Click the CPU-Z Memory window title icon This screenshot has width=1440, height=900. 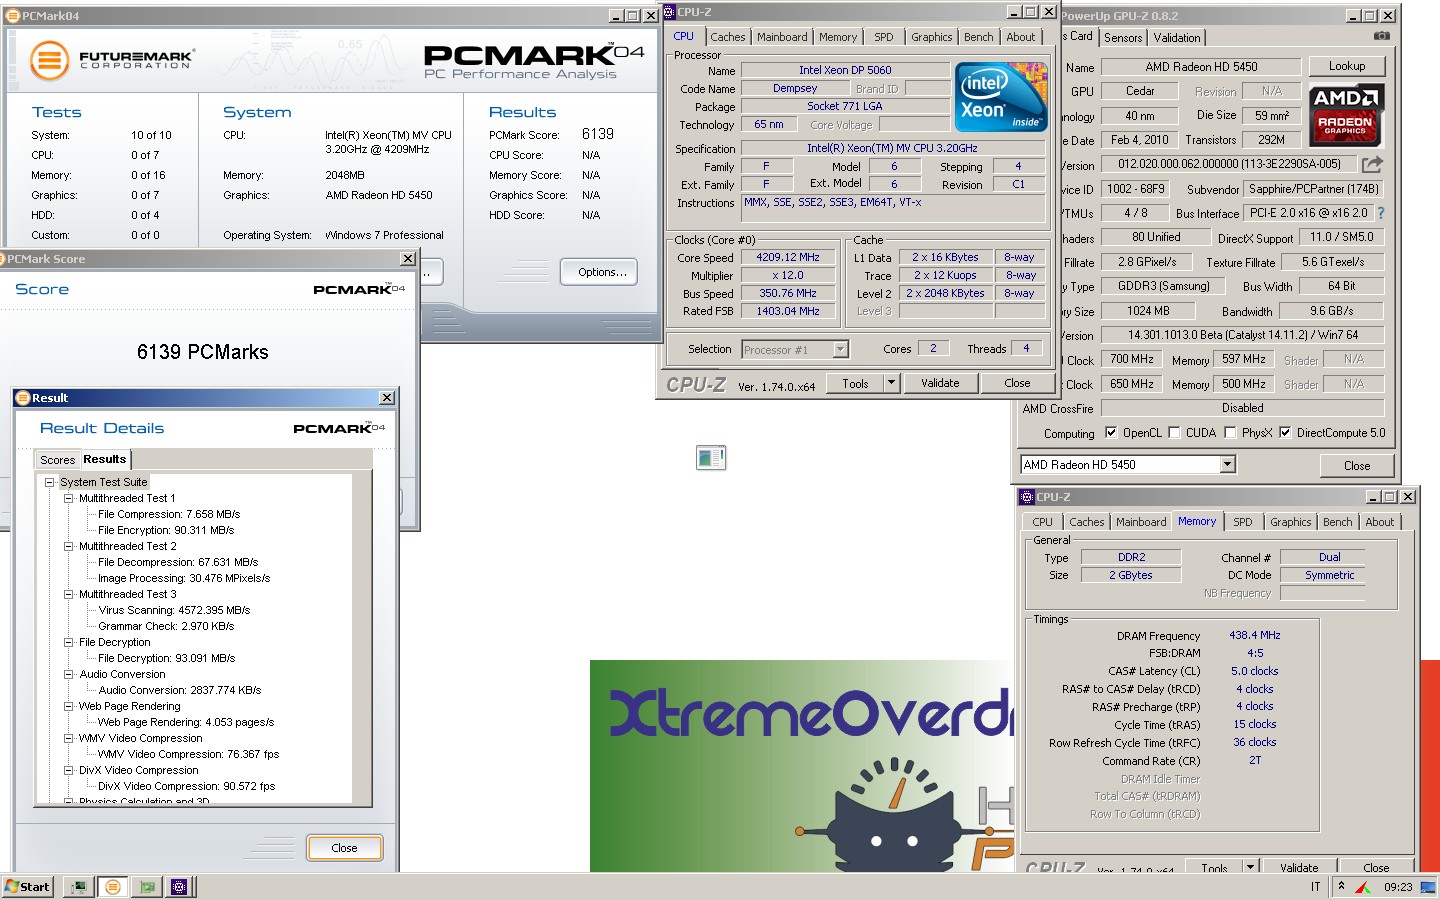click(x=1026, y=497)
